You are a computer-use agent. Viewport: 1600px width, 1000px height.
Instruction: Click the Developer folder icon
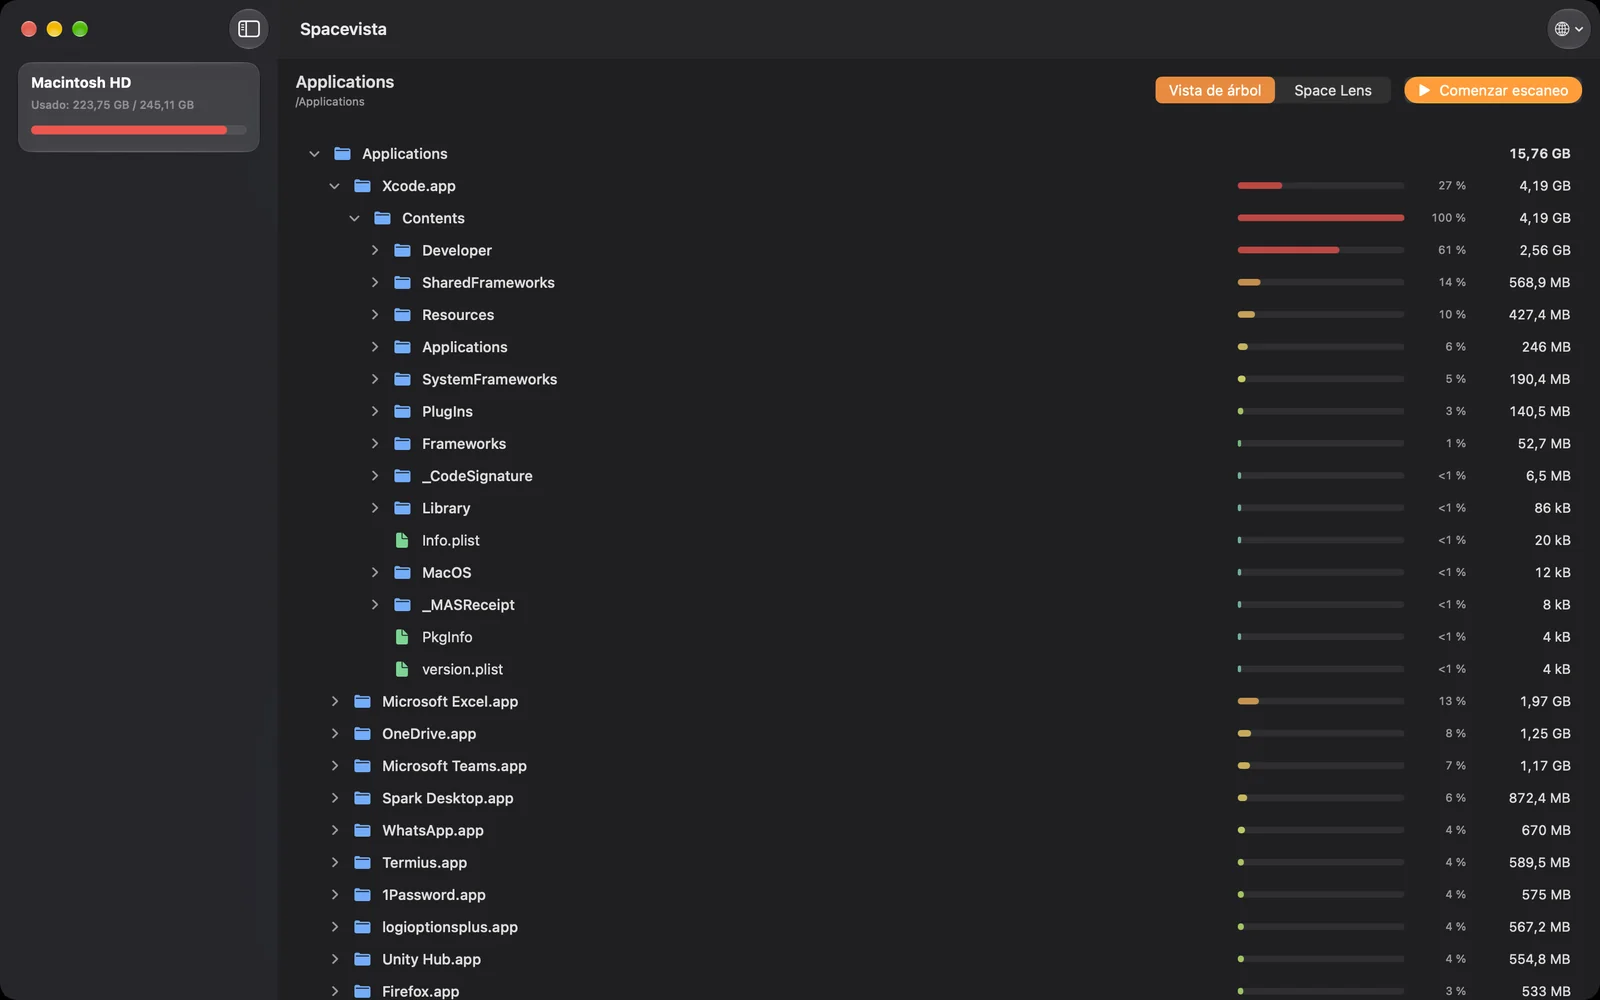(x=402, y=250)
